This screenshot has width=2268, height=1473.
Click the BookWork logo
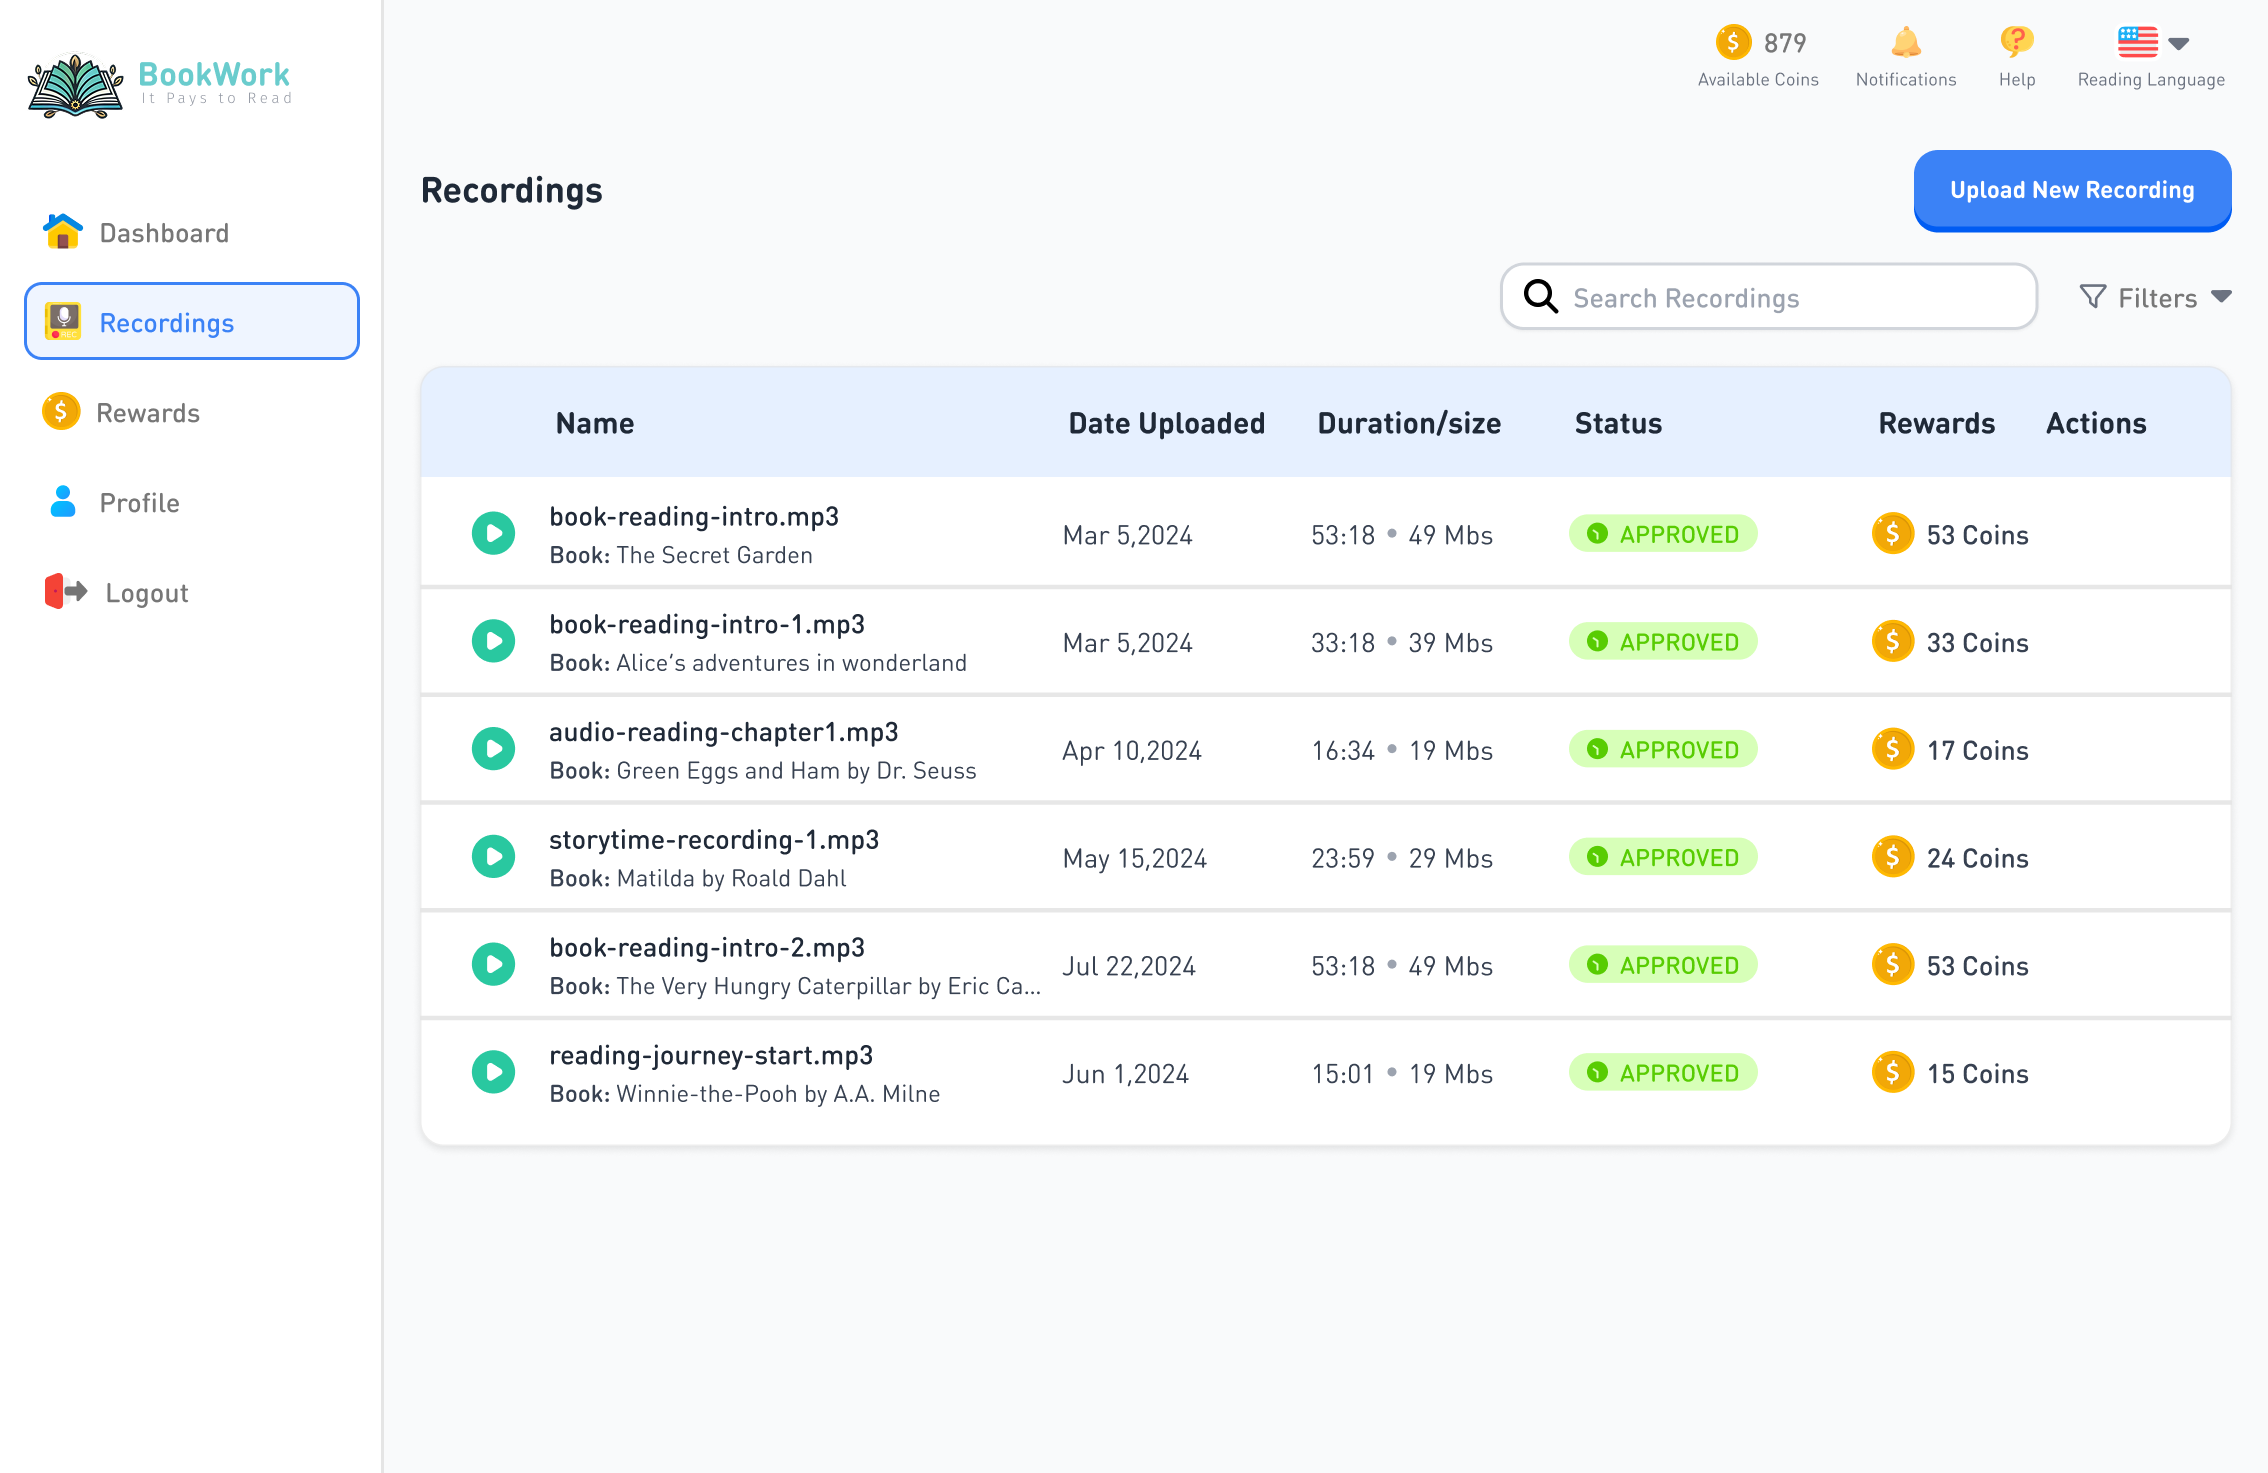pyautogui.click(x=160, y=84)
